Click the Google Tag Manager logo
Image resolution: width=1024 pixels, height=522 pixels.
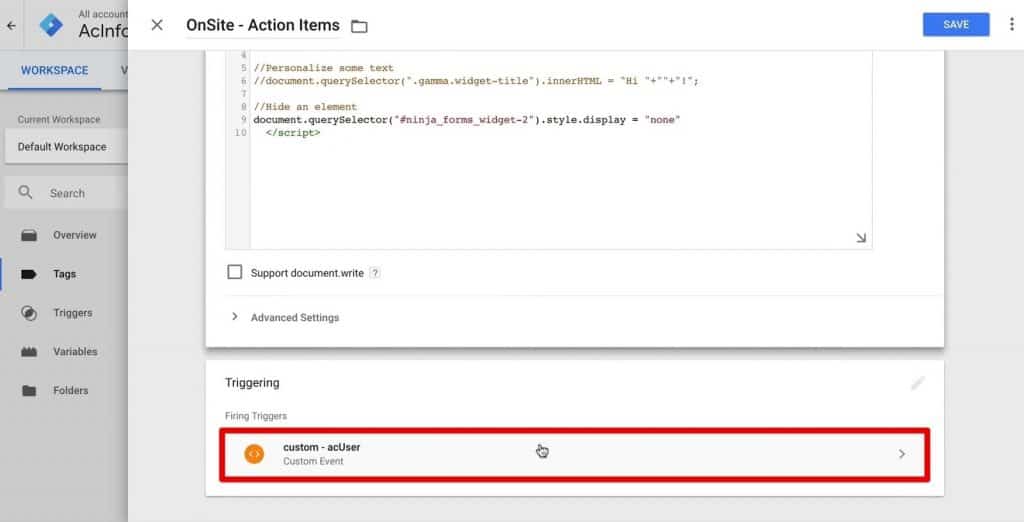click(x=51, y=25)
